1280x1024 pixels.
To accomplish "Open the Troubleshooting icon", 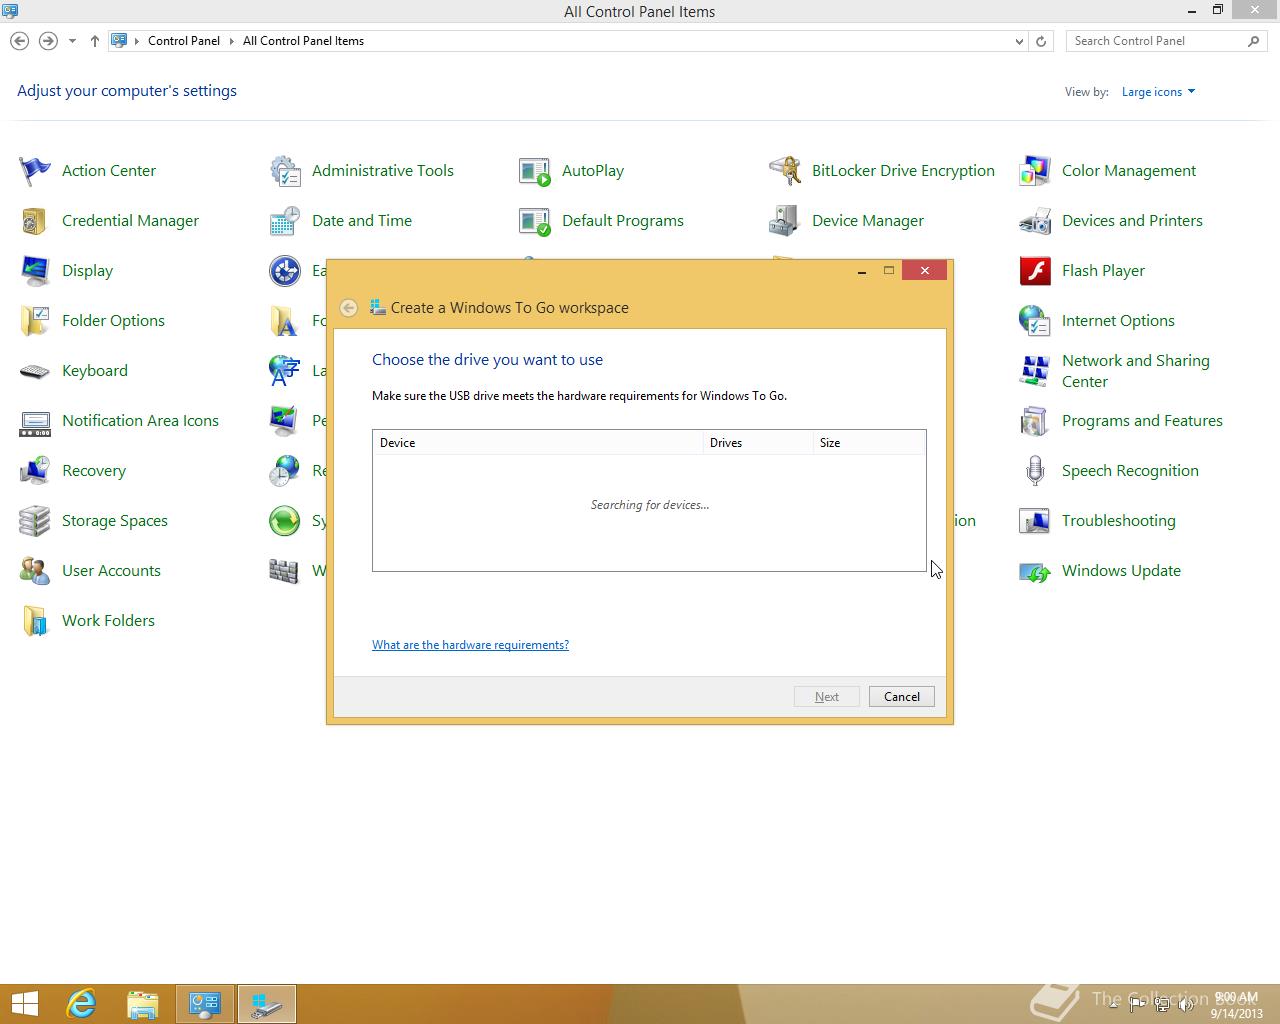I will (1035, 521).
